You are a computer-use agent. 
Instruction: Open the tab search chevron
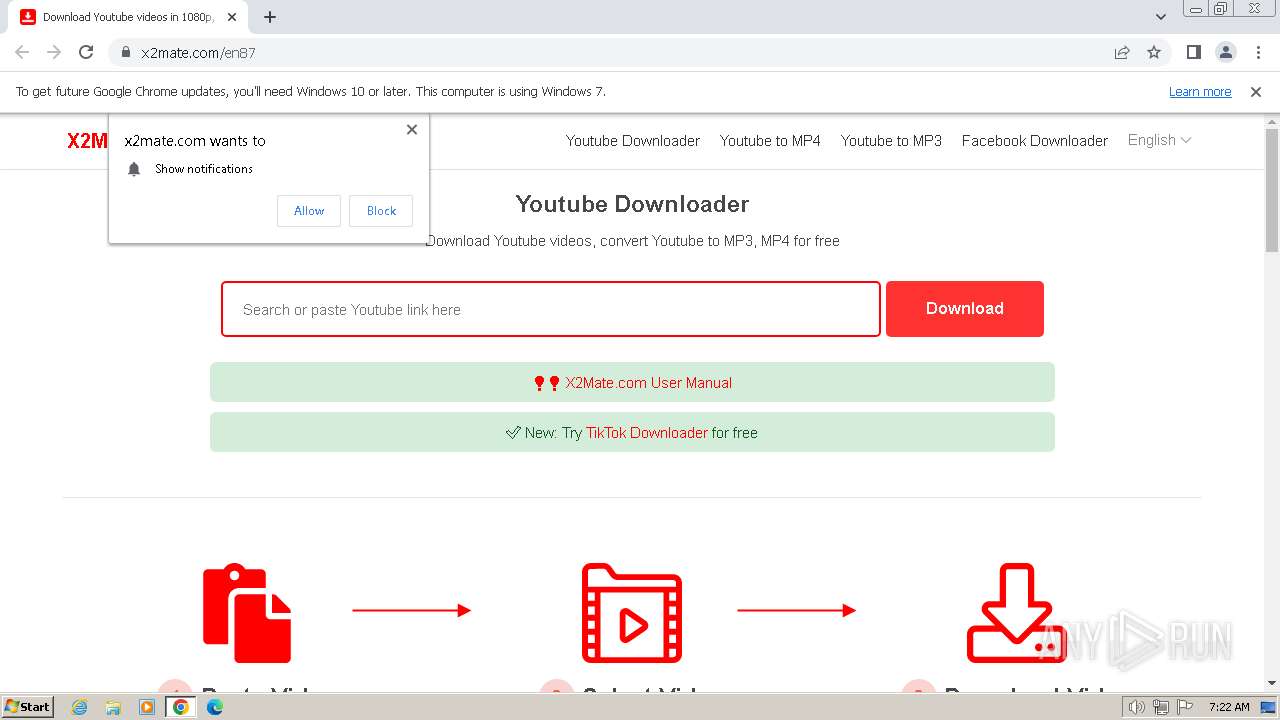1161,17
